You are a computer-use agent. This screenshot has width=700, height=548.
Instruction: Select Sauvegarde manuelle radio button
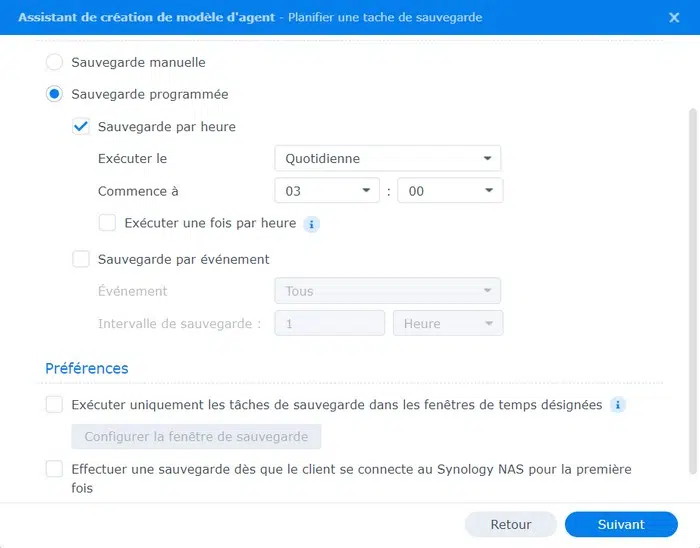click(55, 62)
